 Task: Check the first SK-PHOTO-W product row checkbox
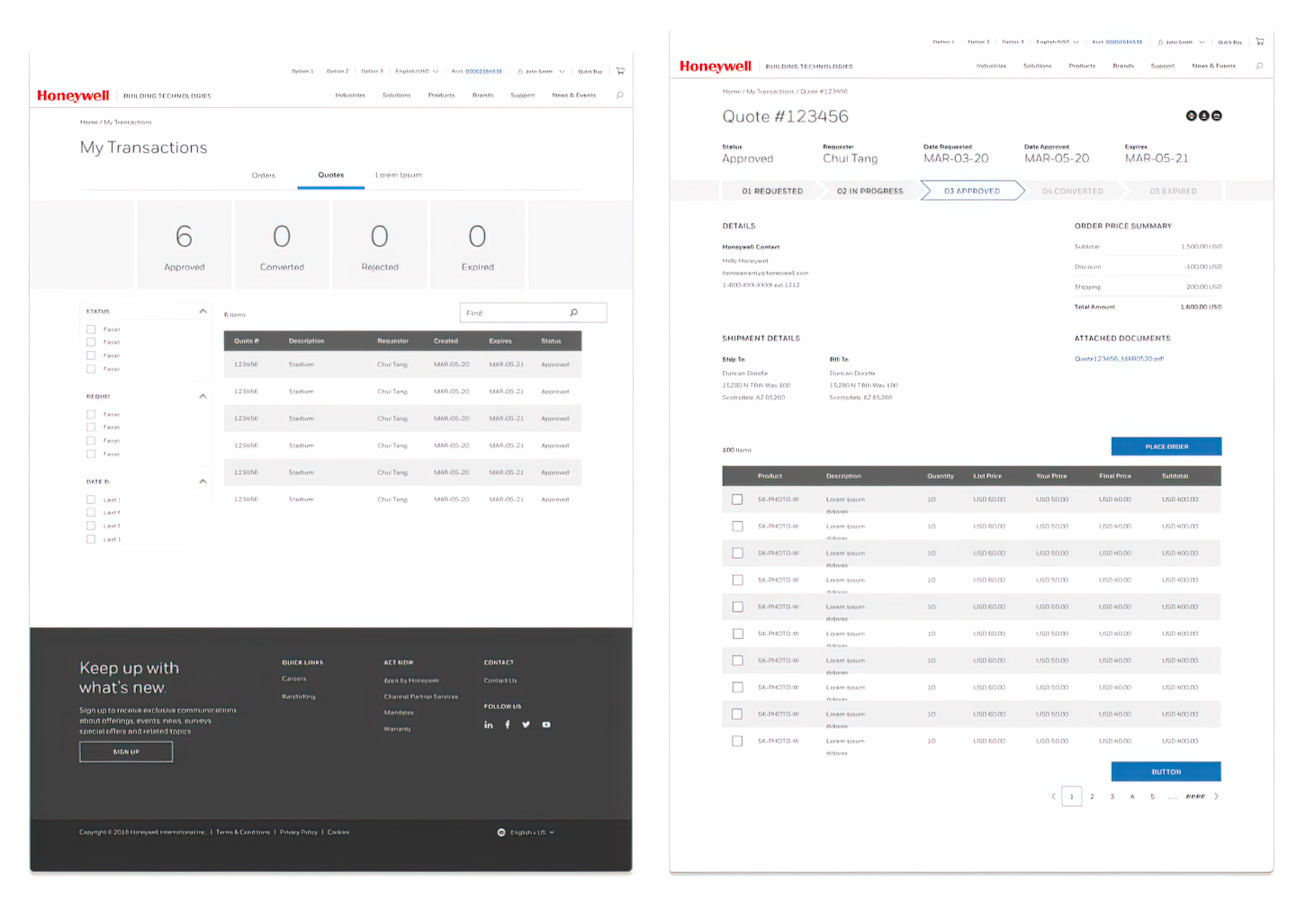click(x=737, y=499)
